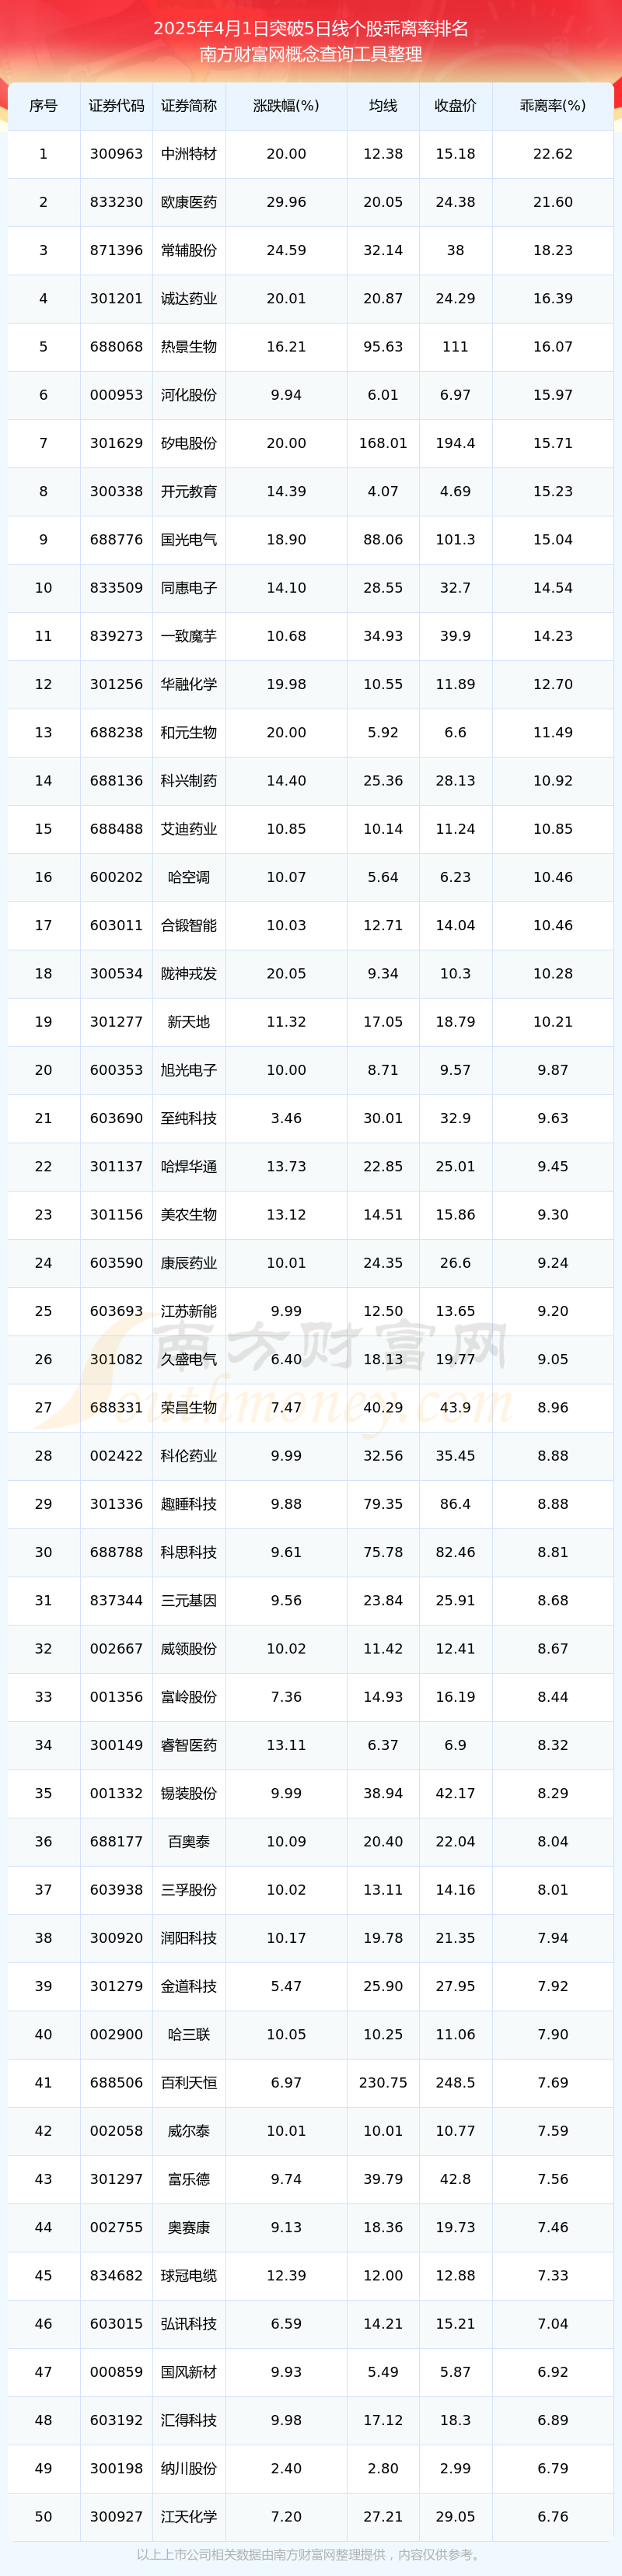Image resolution: width=622 pixels, height=2576 pixels.
Task: Click stock code 603590
Action: tap(116, 1263)
